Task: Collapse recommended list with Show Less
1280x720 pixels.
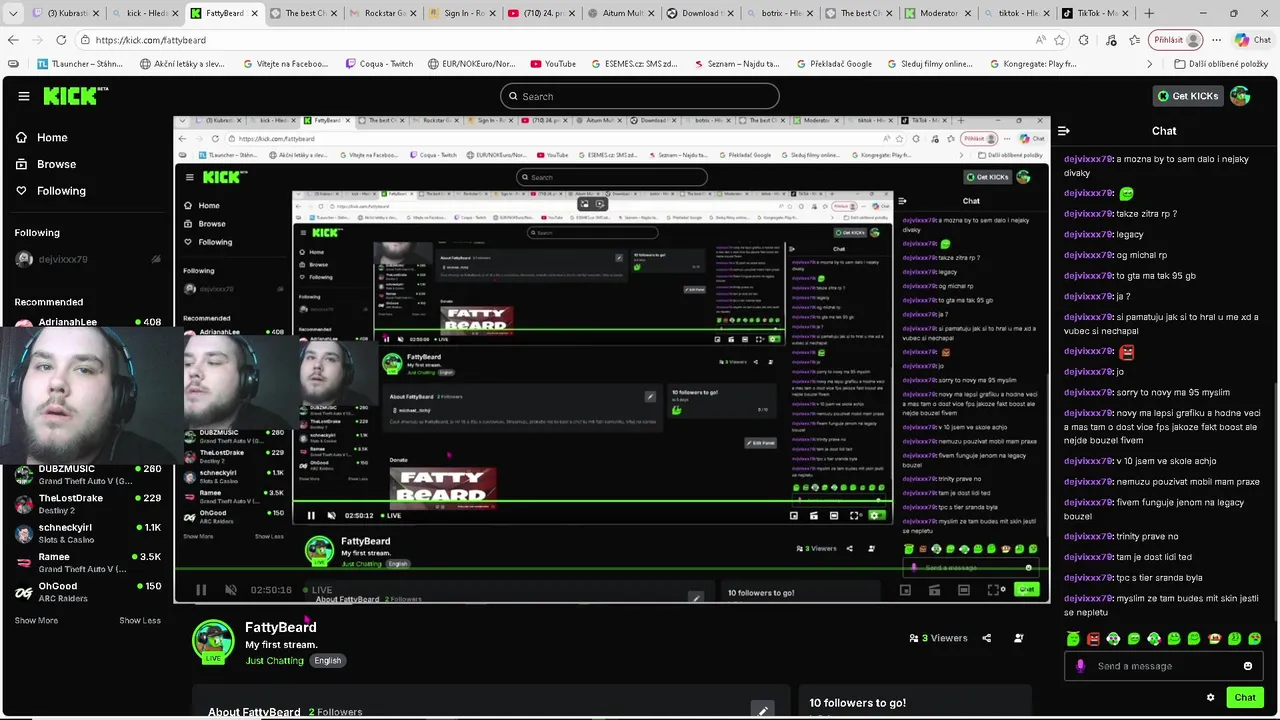Action: pos(140,620)
